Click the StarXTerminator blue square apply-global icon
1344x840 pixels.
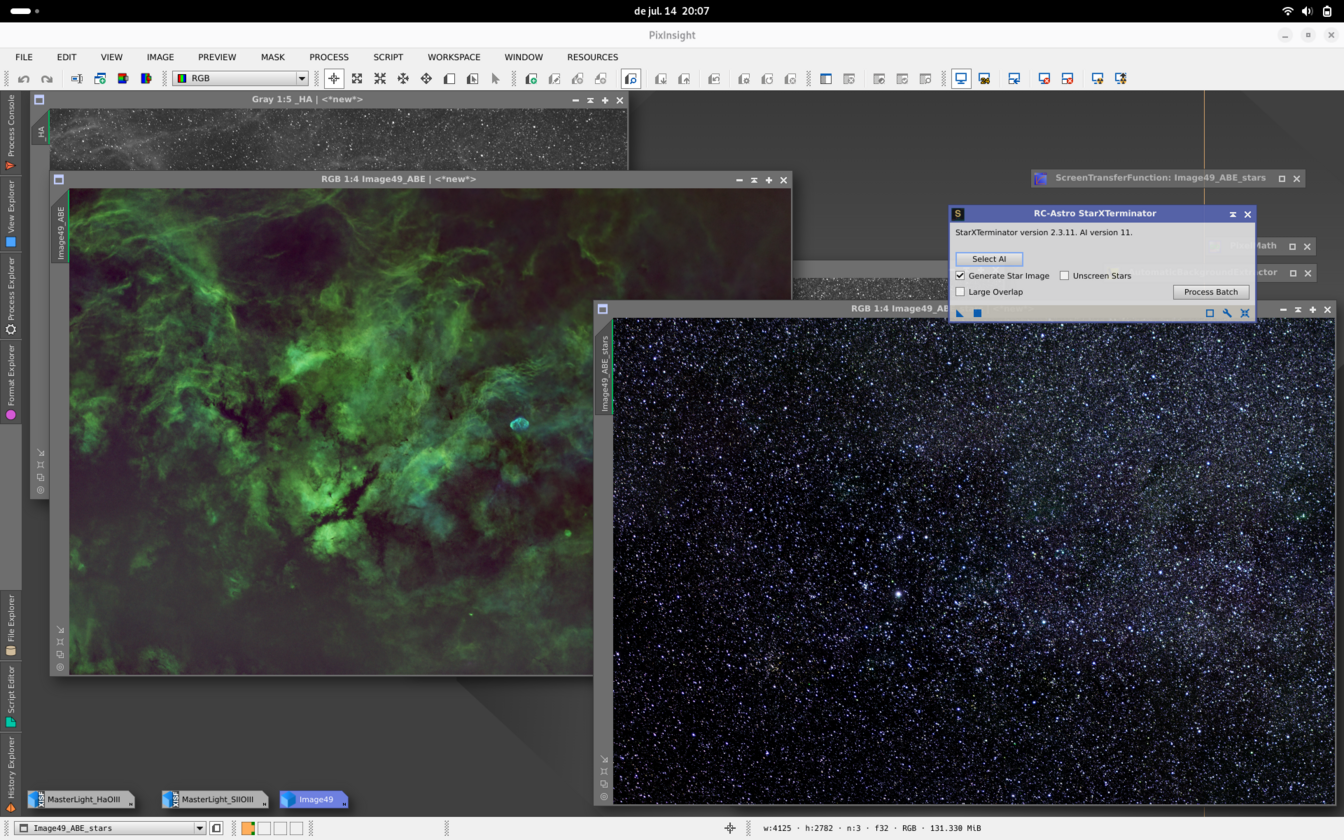coord(978,313)
